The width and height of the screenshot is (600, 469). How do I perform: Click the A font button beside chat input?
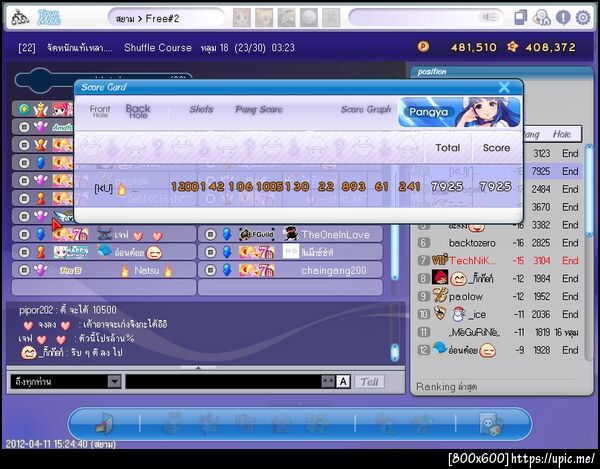[x=343, y=381]
